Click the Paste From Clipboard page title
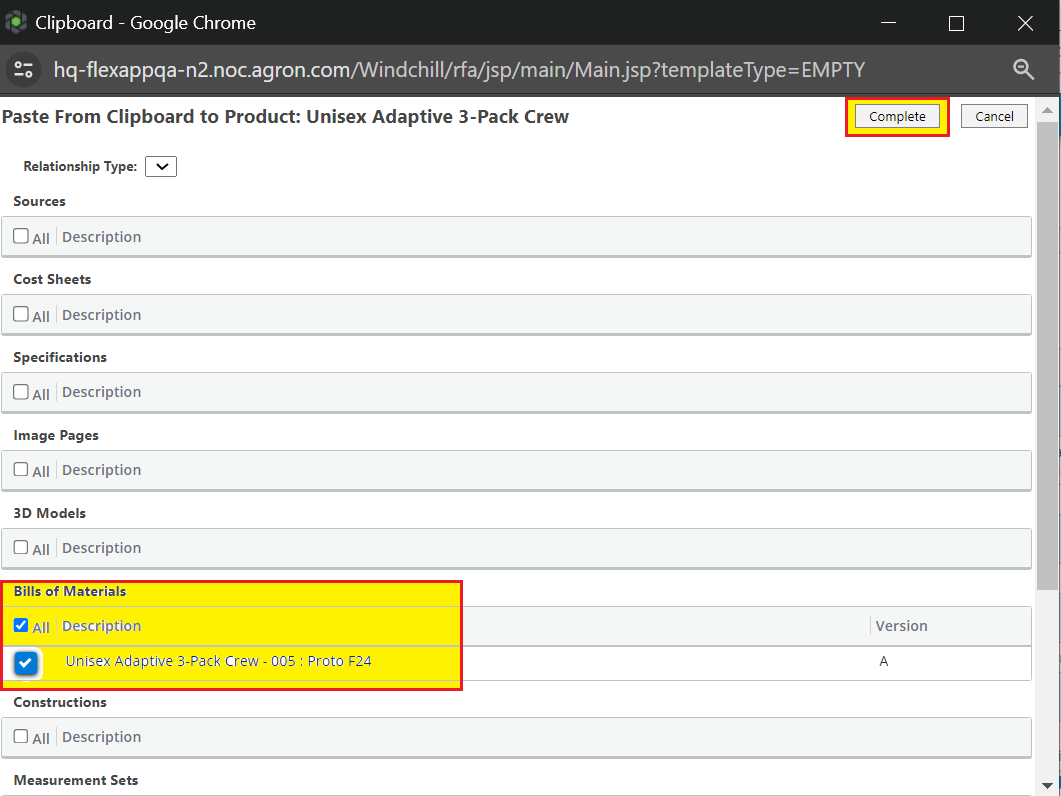Viewport: 1061px width, 796px height. [x=285, y=116]
